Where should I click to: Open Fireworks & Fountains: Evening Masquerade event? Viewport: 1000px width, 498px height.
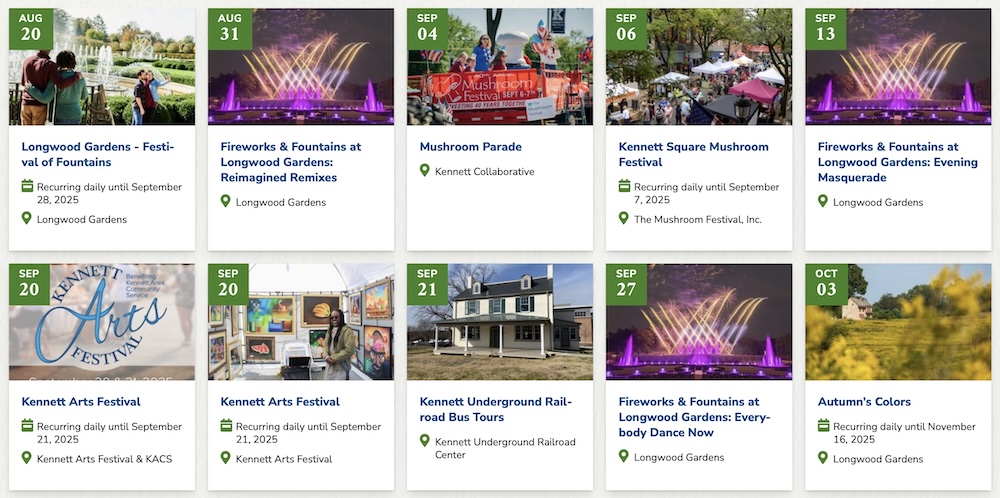[x=888, y=162]
